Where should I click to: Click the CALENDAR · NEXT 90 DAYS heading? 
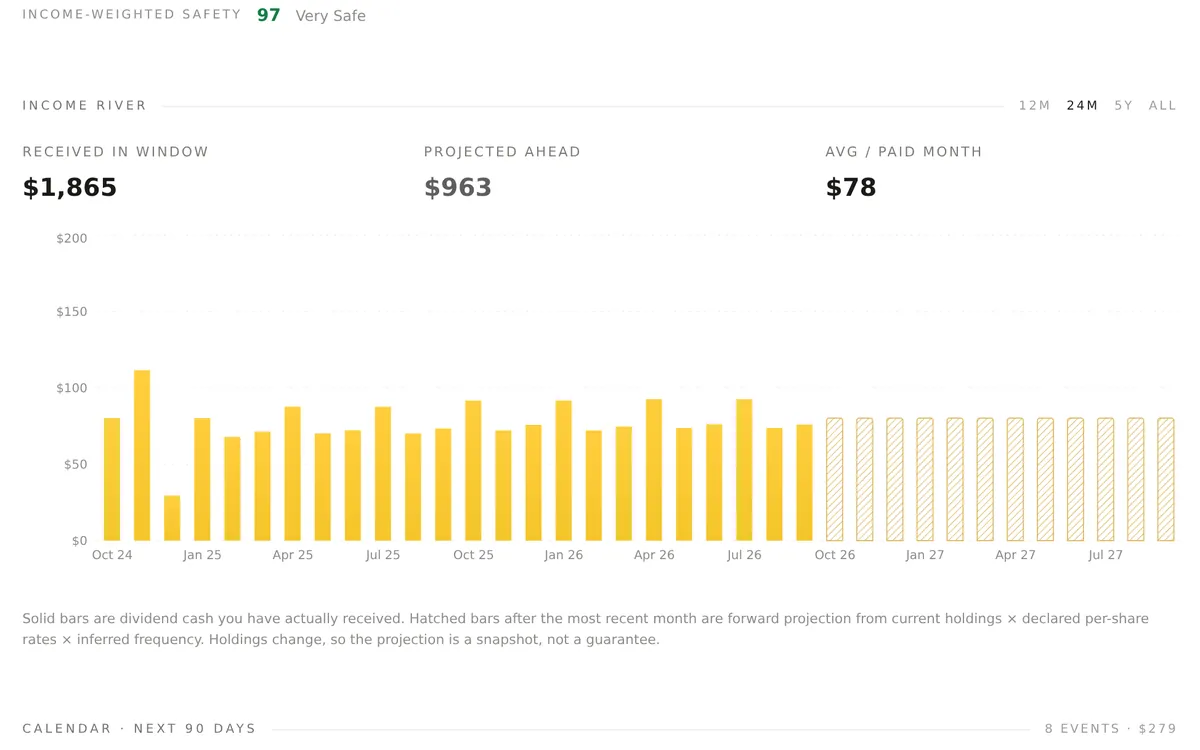140,728
